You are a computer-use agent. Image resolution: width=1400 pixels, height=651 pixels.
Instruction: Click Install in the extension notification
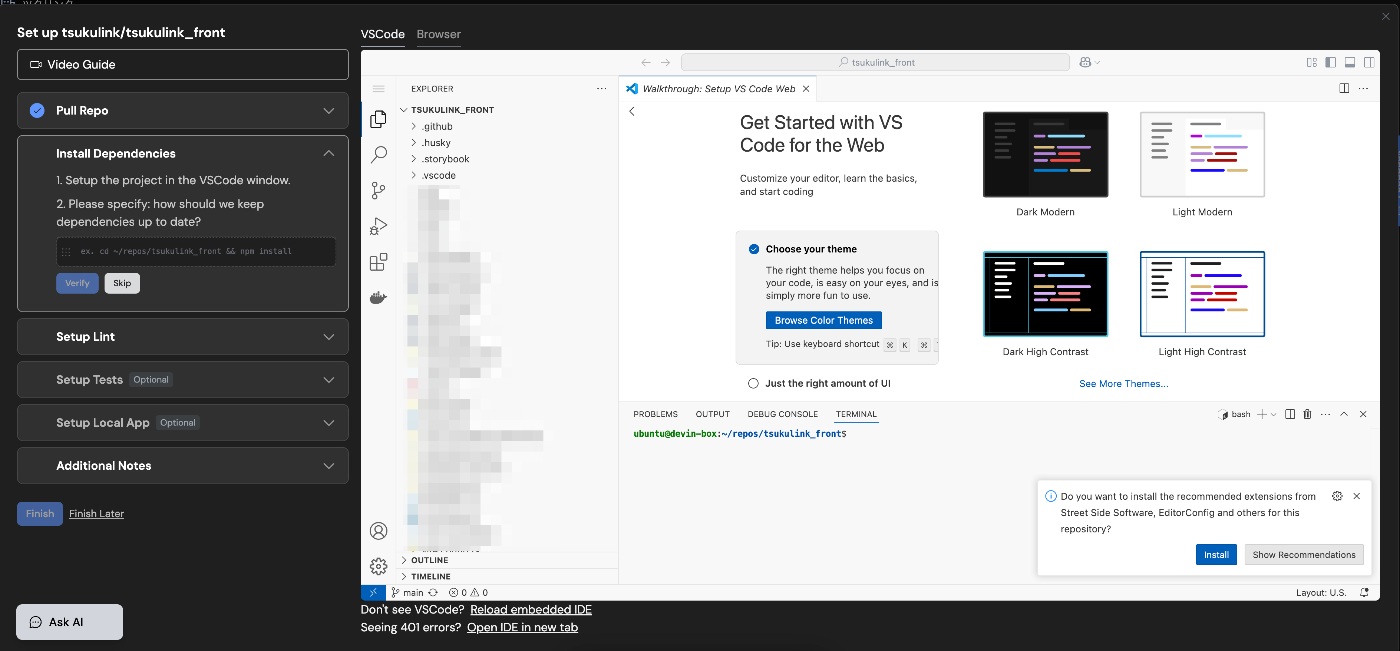[1216, 555]
